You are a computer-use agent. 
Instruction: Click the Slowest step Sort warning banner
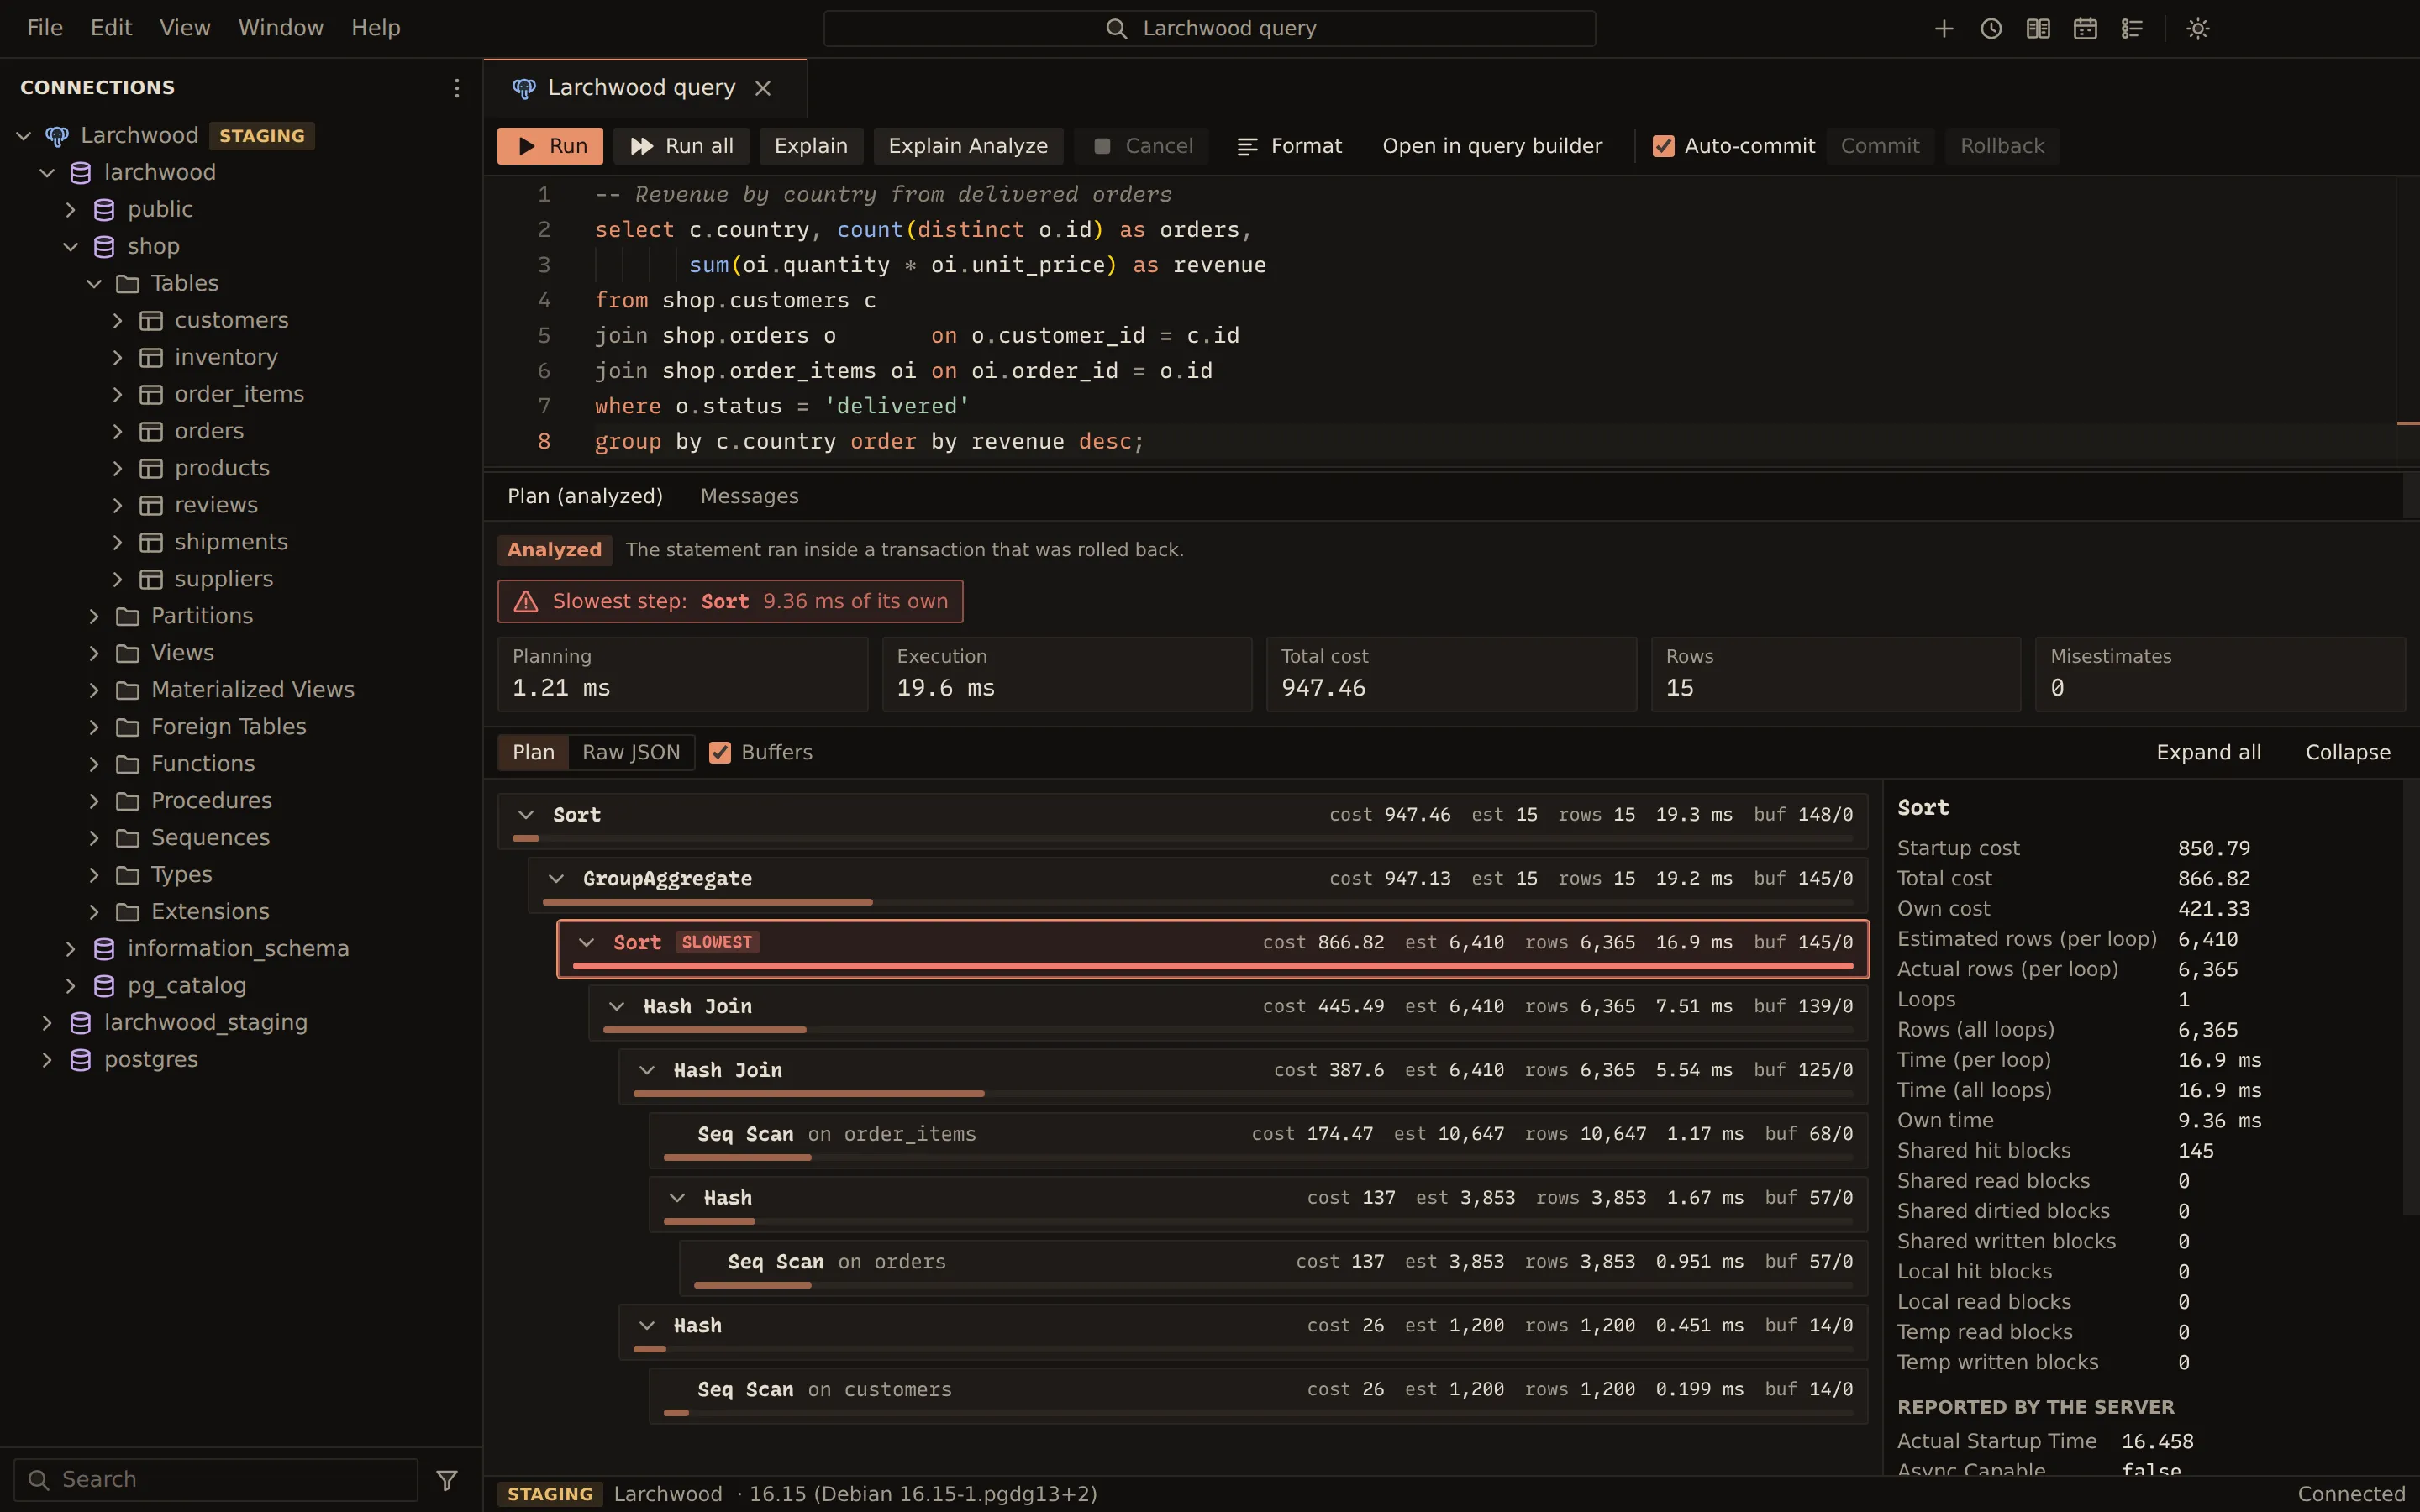tap(730, 601)
